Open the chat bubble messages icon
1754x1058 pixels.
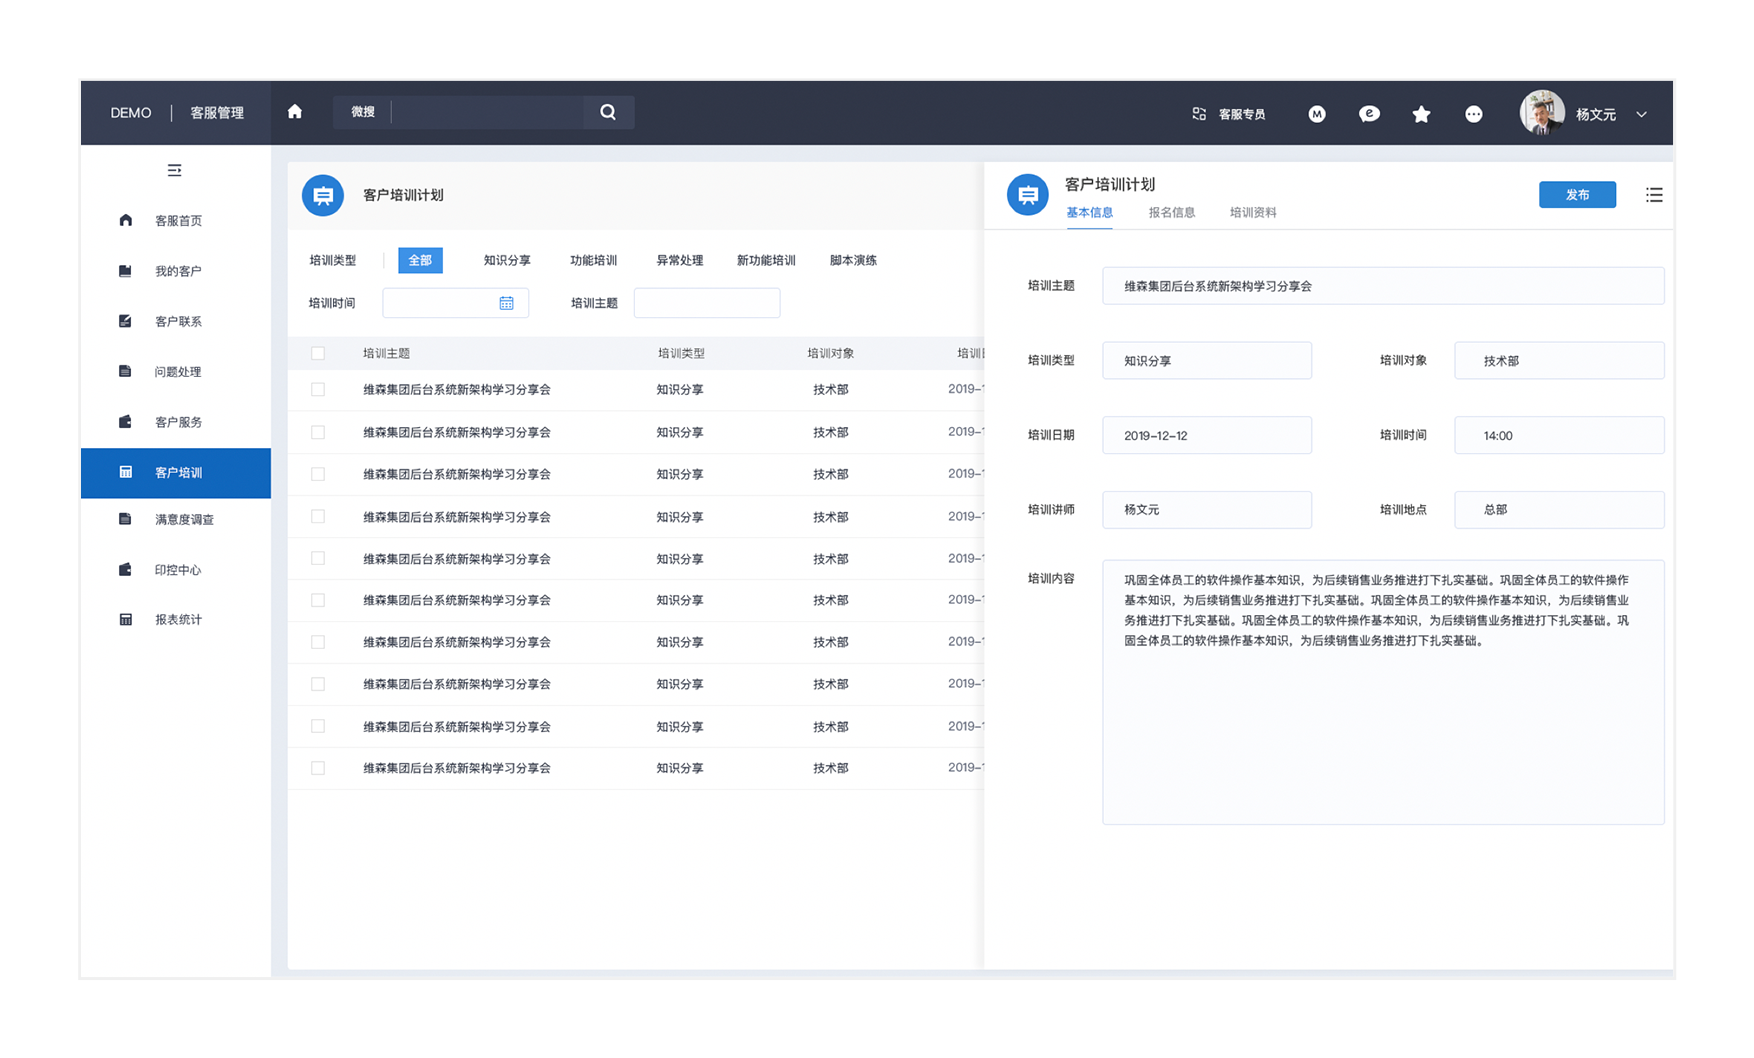pyautogui.click(x=1369, y=114)
